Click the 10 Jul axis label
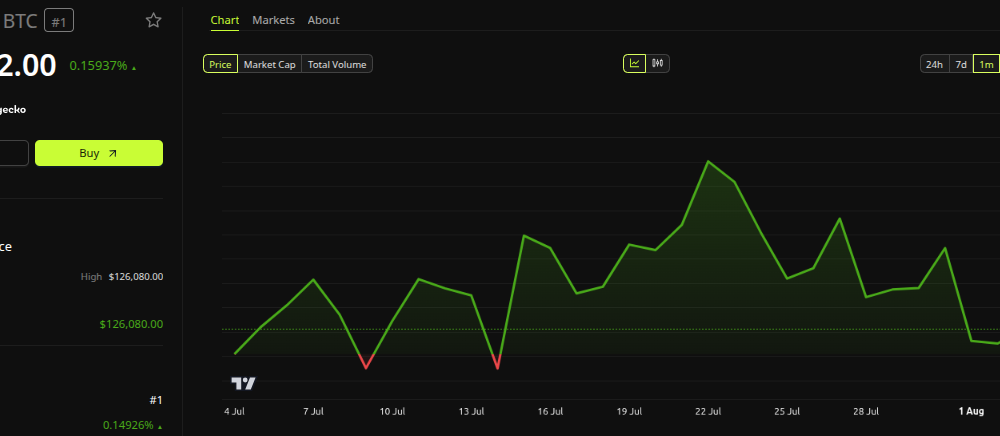 click(393, 411)
